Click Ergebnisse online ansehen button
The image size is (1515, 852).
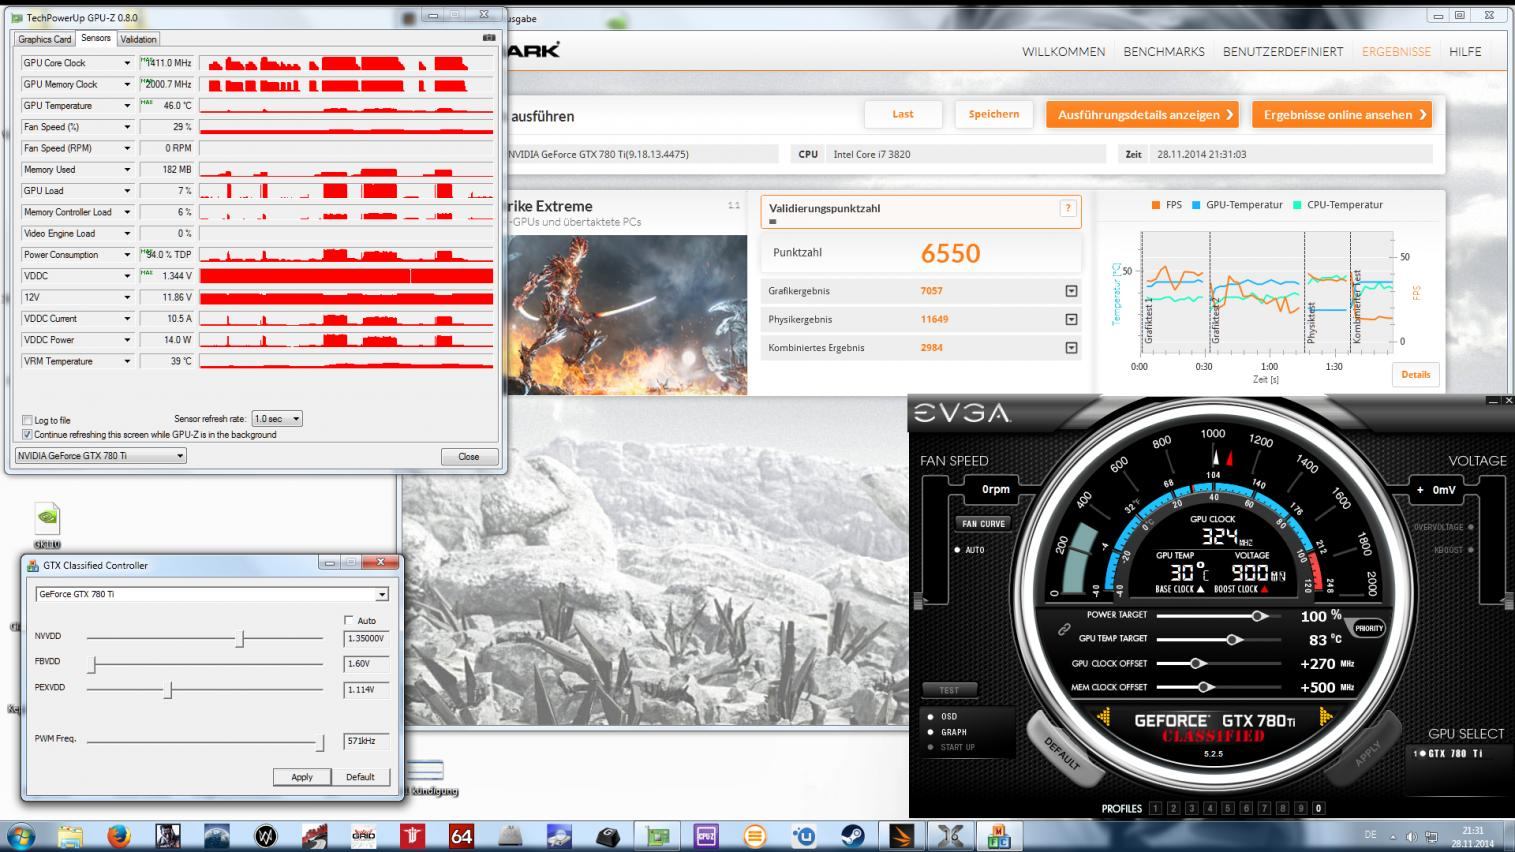click(1342, 114)
